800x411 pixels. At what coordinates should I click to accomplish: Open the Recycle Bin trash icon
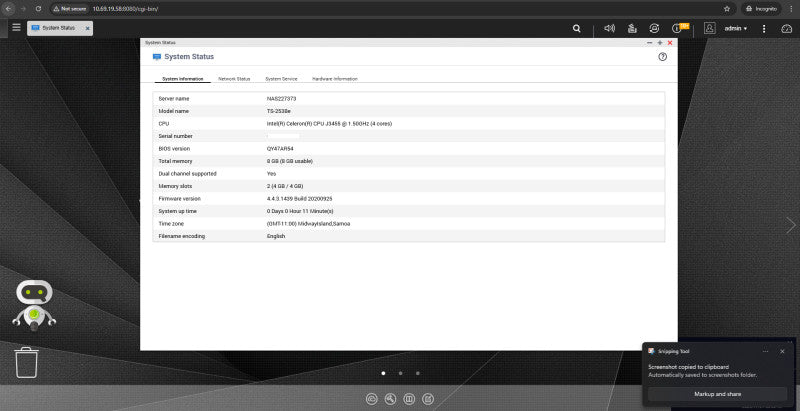pyautogui.click(x=27, y=362)
